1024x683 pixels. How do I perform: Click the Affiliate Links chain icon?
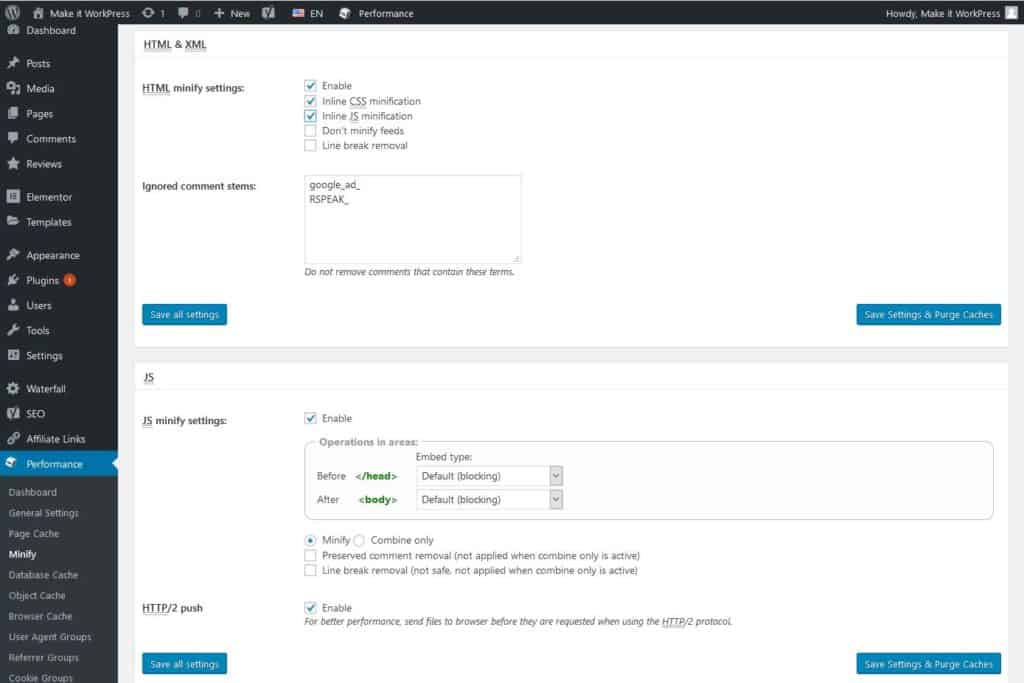coord(13,439)
